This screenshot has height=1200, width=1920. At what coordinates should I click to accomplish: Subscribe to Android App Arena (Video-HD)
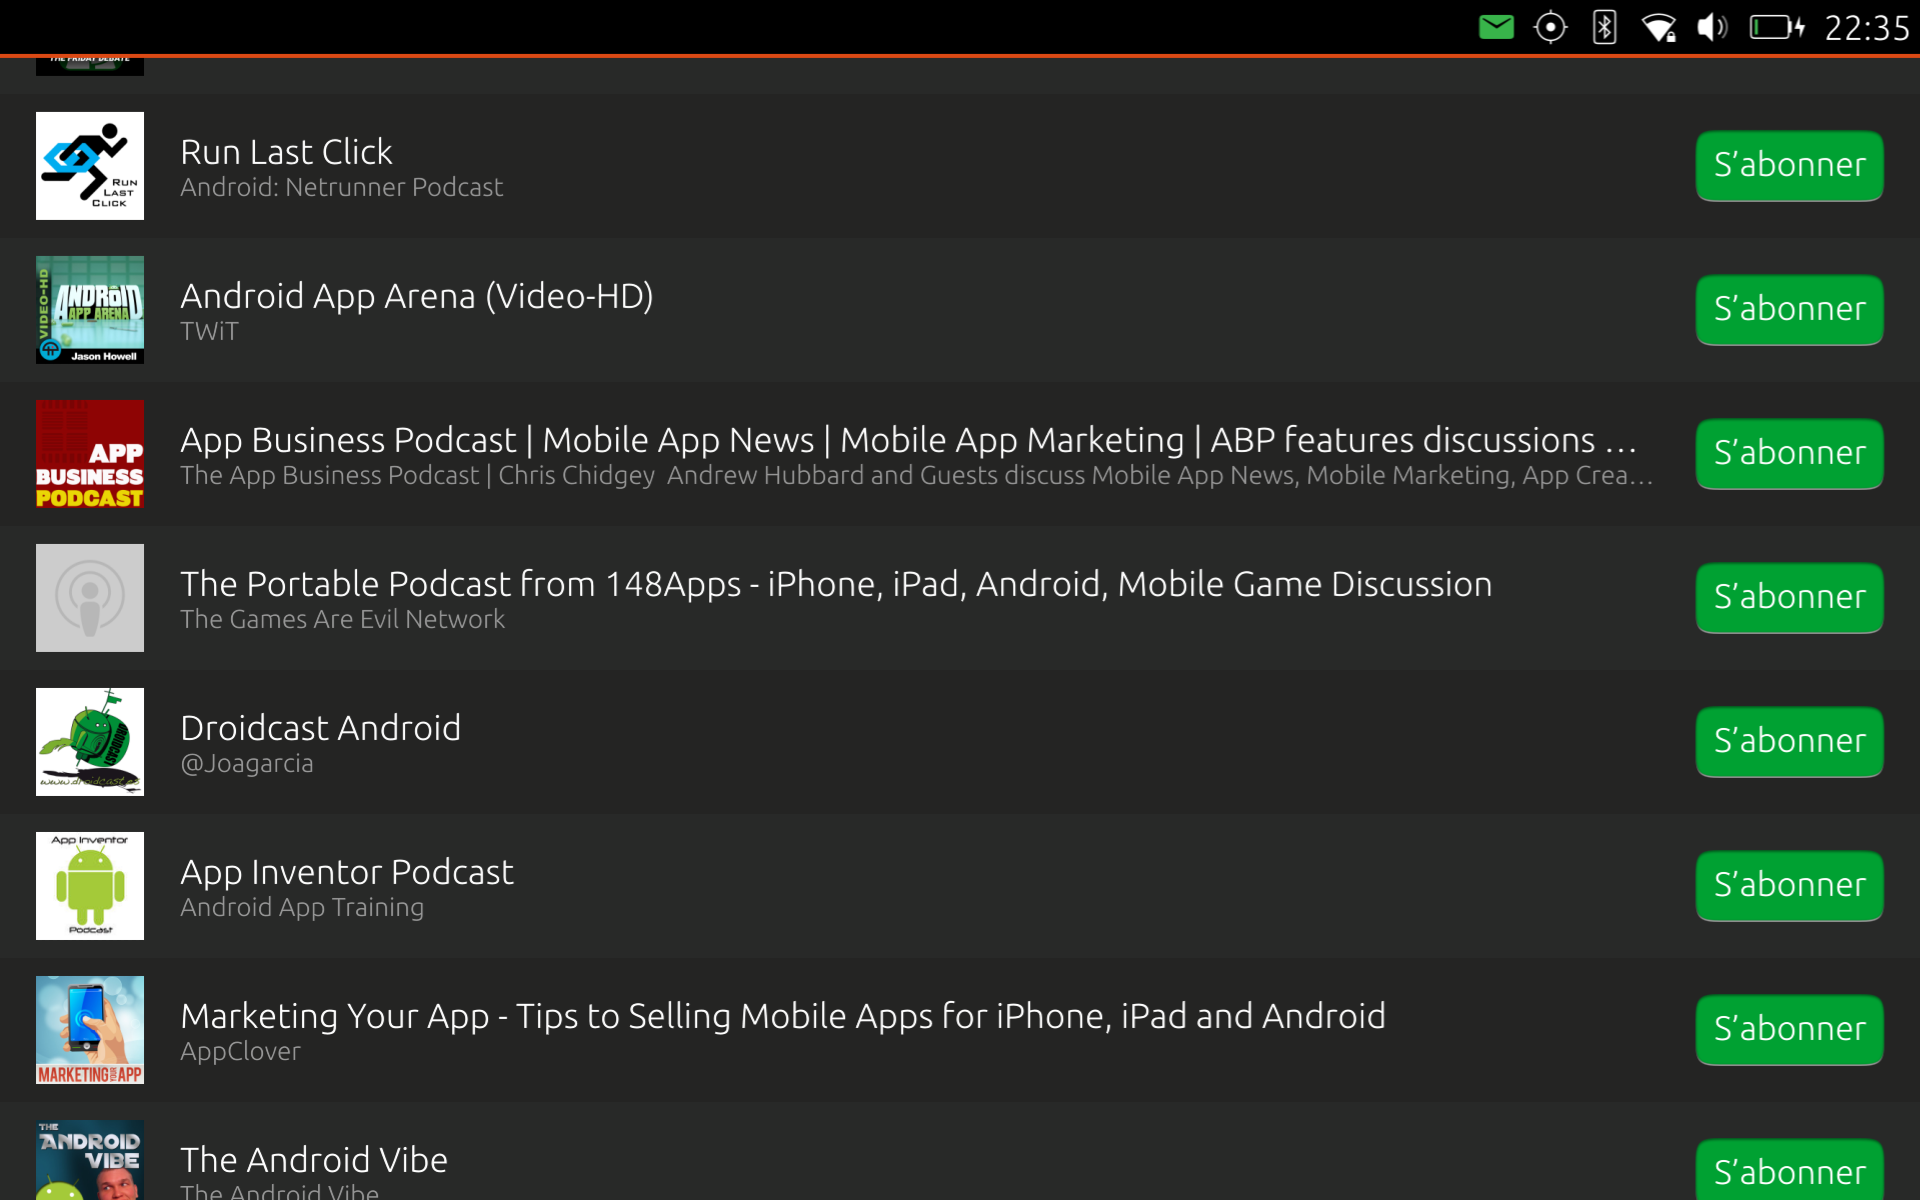coord(1789,310)
